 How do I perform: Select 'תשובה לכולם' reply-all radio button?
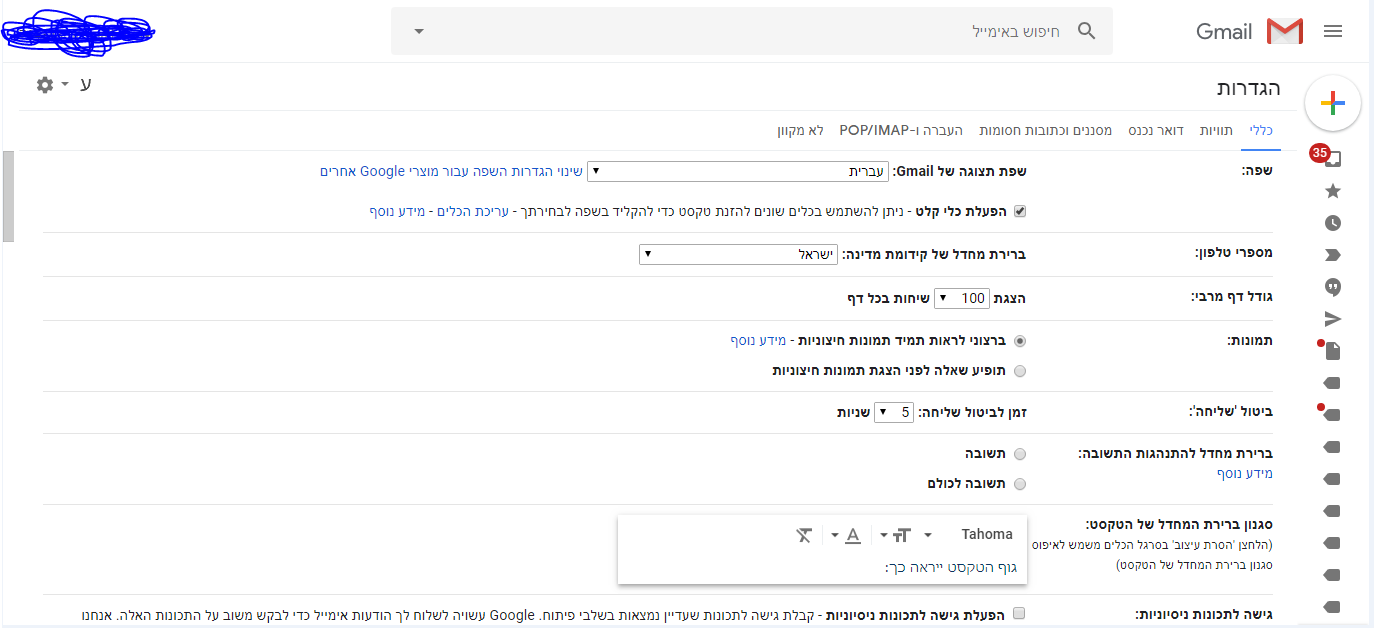tap(1020, 484)
